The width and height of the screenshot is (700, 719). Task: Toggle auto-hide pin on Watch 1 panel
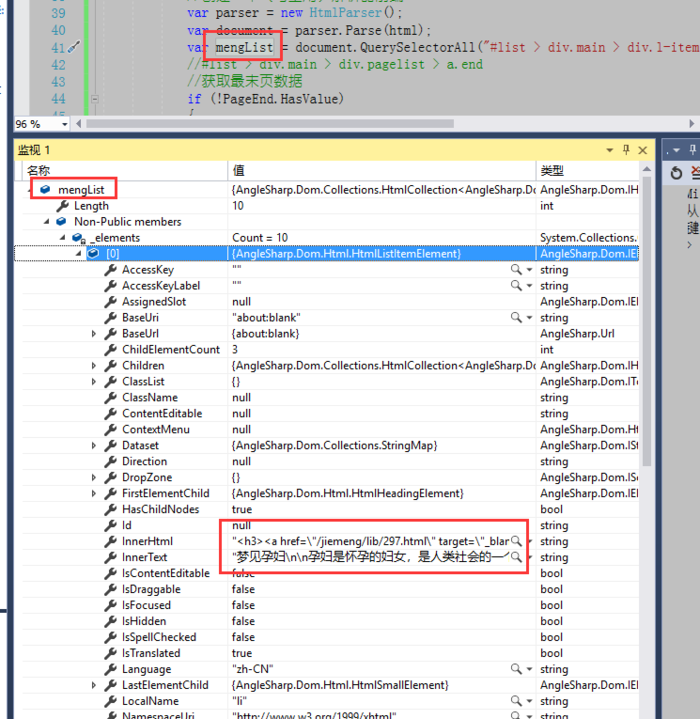tap(626, 150)
